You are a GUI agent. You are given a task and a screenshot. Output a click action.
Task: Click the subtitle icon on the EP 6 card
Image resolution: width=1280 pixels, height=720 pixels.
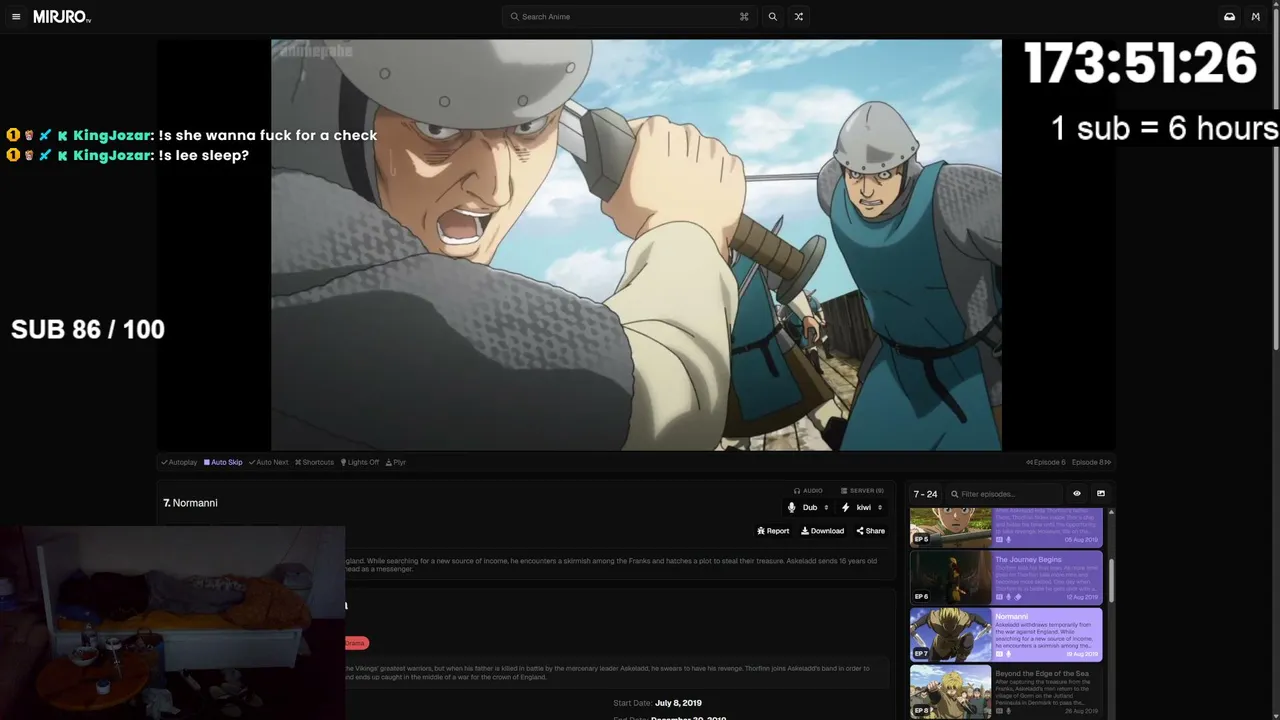(x=999, y=597)
